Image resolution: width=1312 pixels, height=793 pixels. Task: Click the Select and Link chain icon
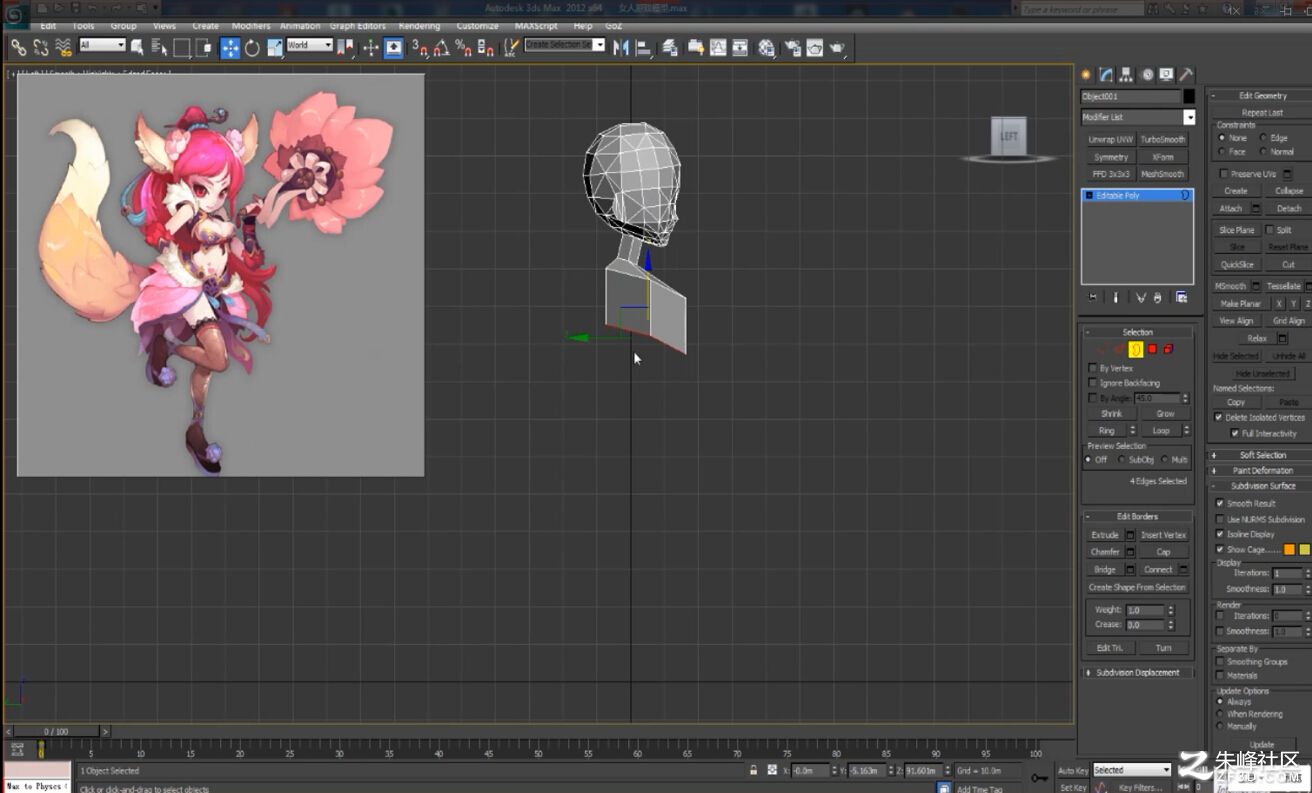coord(18,47)
